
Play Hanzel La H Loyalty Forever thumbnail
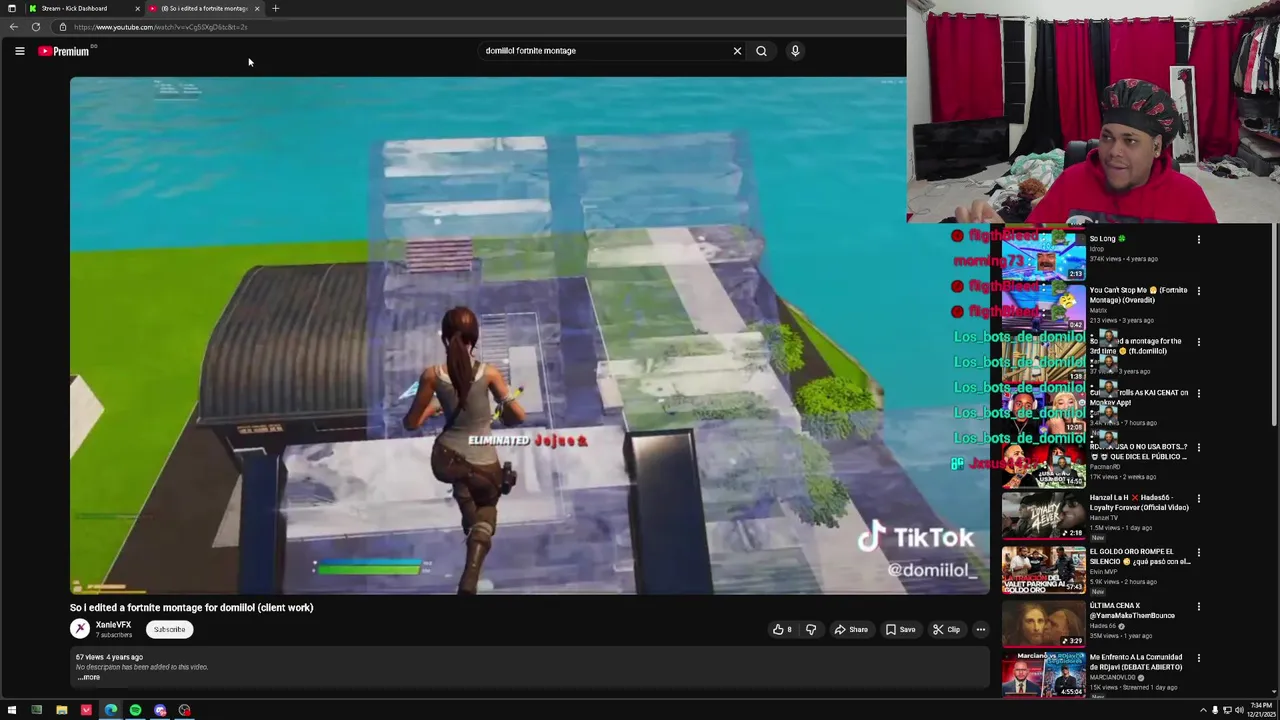pos(1043,515)
